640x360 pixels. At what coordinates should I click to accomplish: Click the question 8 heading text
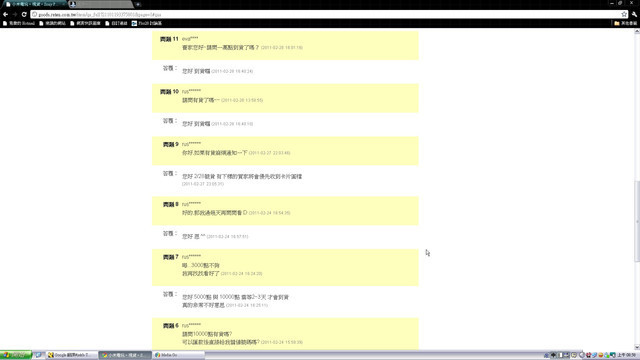171,204
